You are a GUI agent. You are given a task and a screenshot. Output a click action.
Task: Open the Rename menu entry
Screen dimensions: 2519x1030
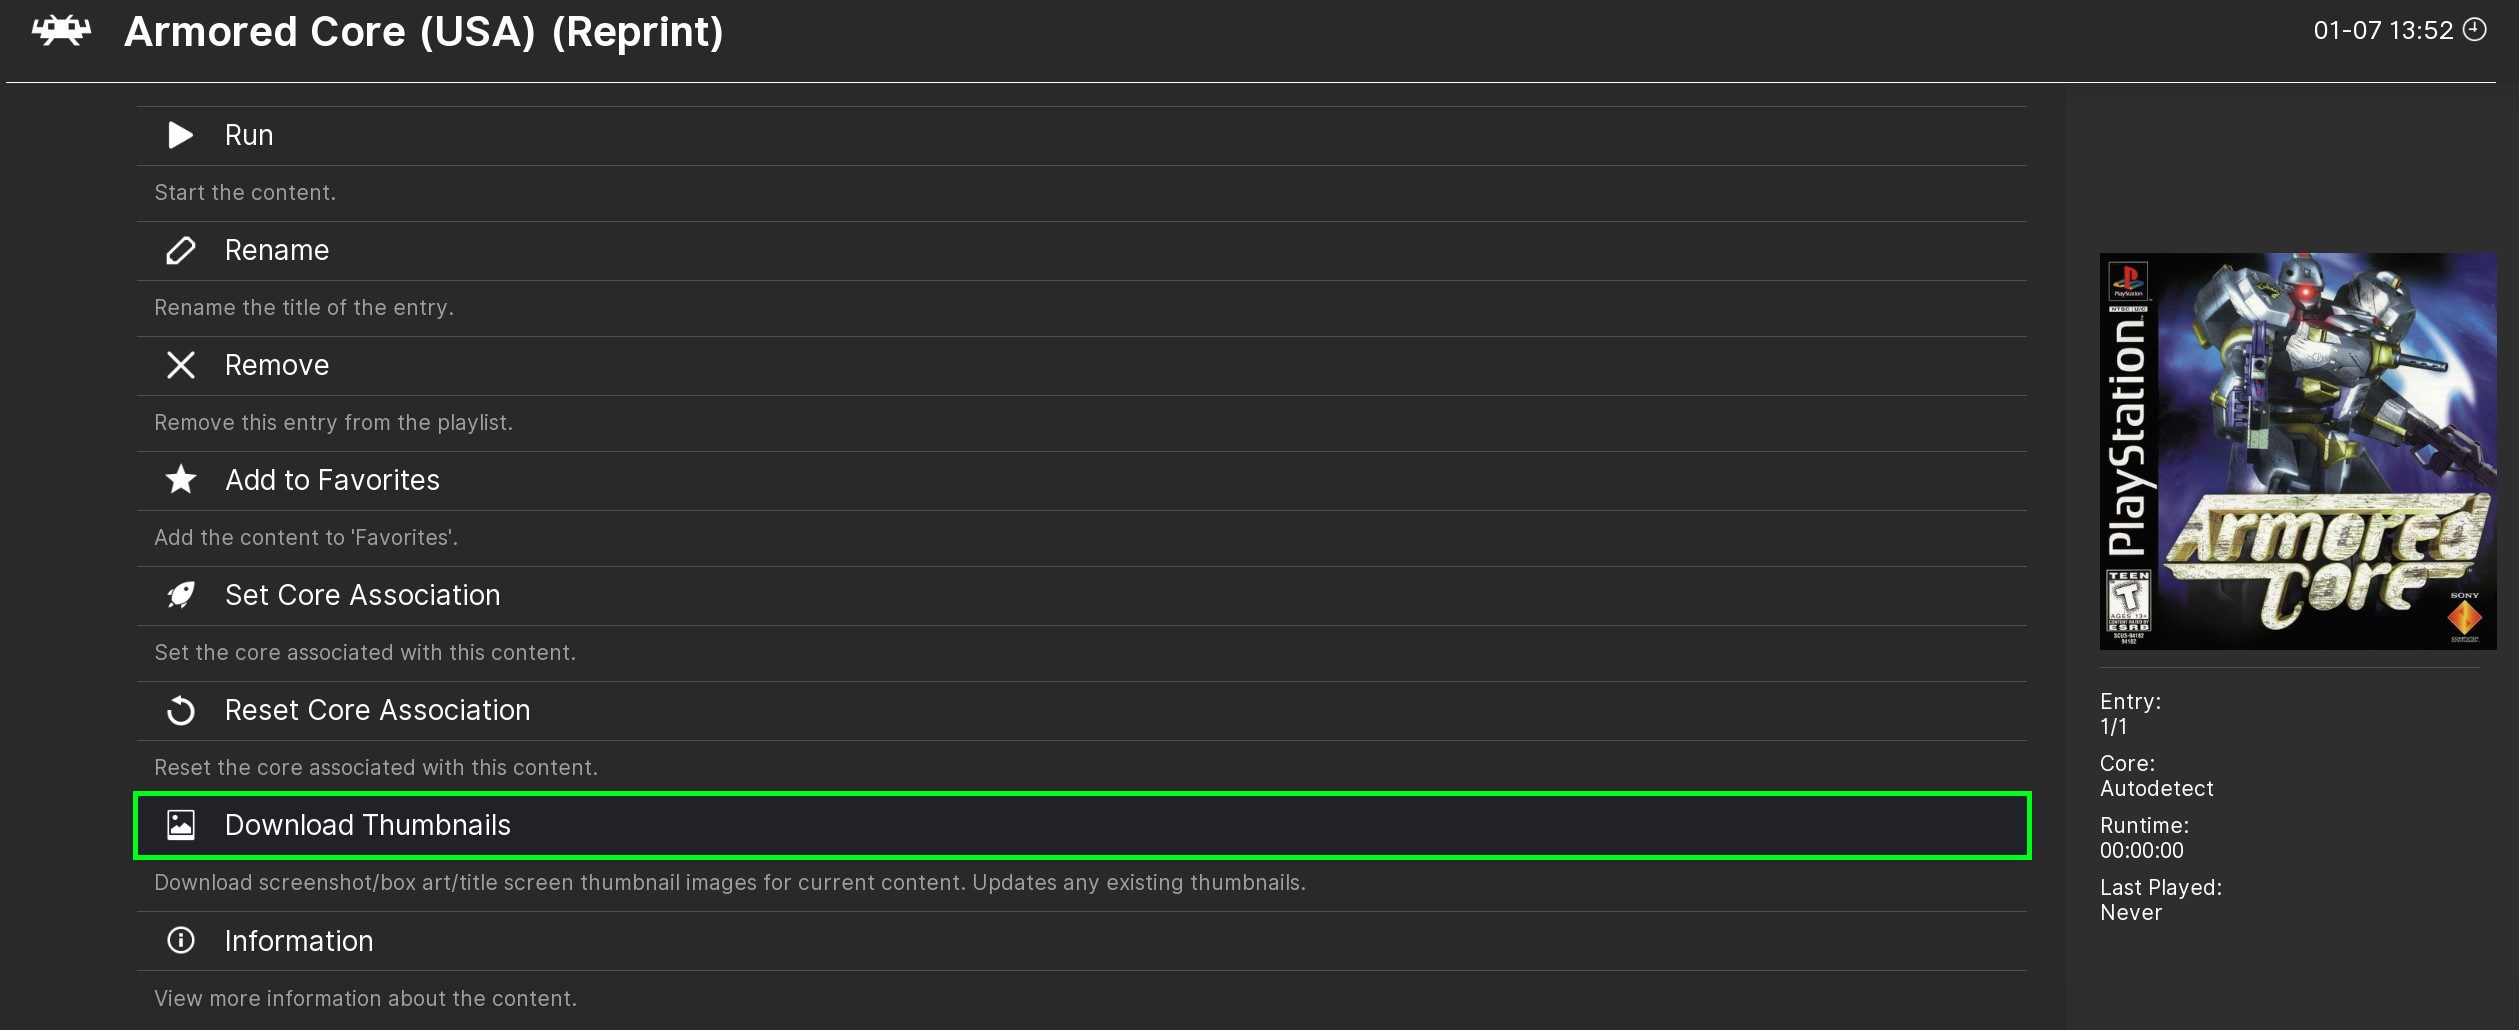pyautogui.click(x=1082, y=251)
